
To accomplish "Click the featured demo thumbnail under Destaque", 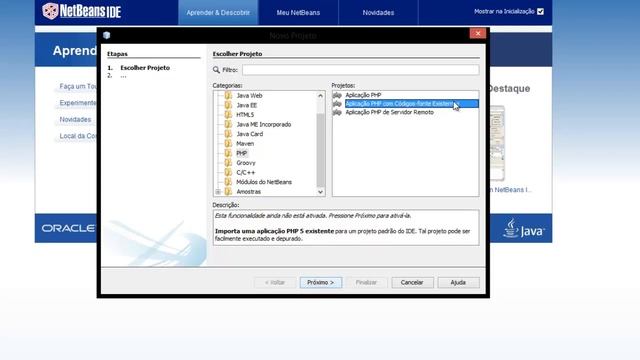I will pos(497,143).
